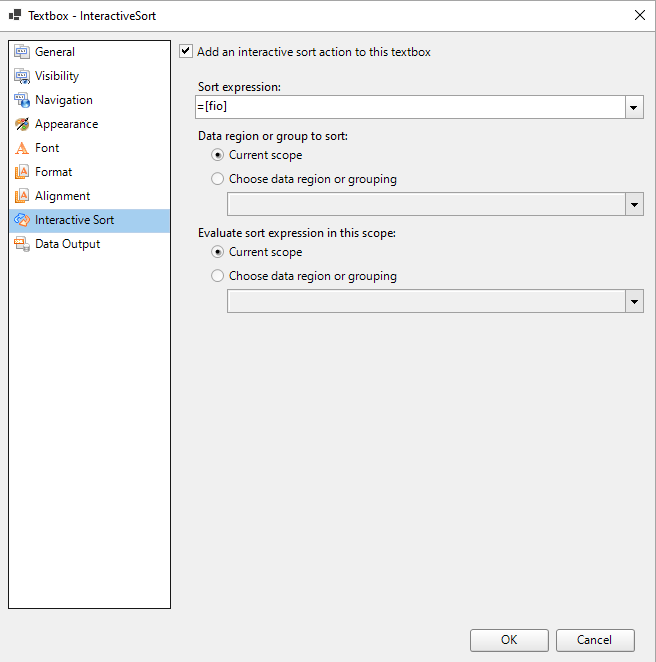
Task: Uncheck Add an interactive sort action checkbox
Action: pyautogui.click(x=186, y=52)
